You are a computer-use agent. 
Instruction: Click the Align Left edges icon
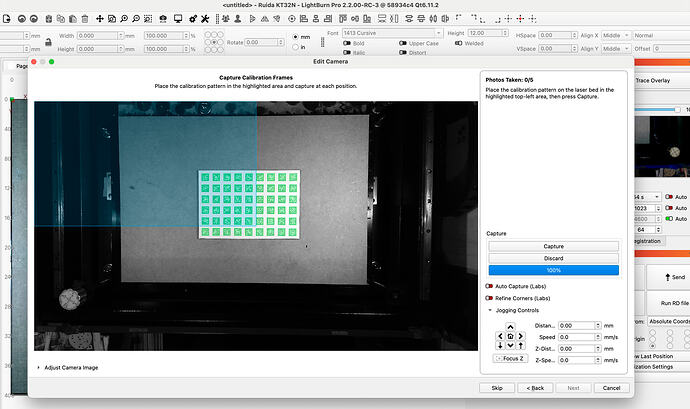[x=304, y=19]
